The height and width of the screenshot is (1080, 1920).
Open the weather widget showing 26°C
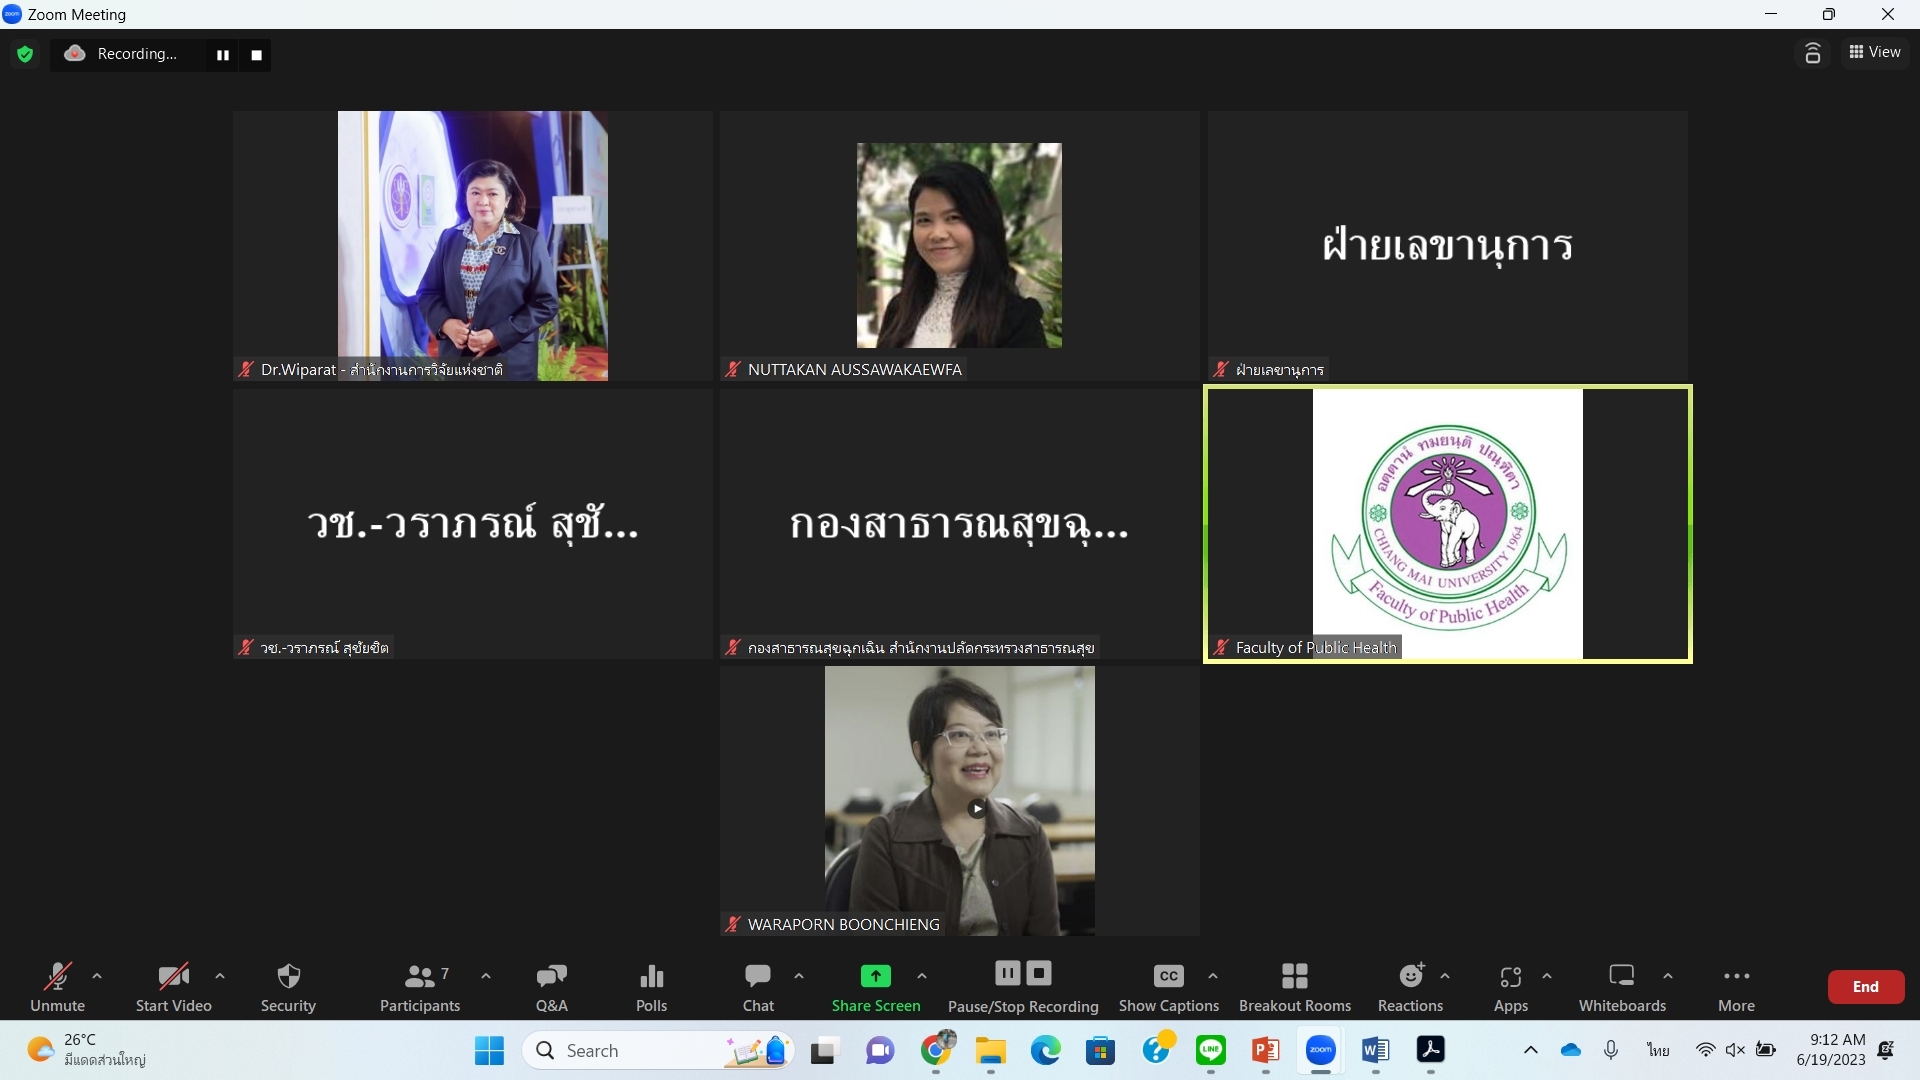pos(87,1050)
